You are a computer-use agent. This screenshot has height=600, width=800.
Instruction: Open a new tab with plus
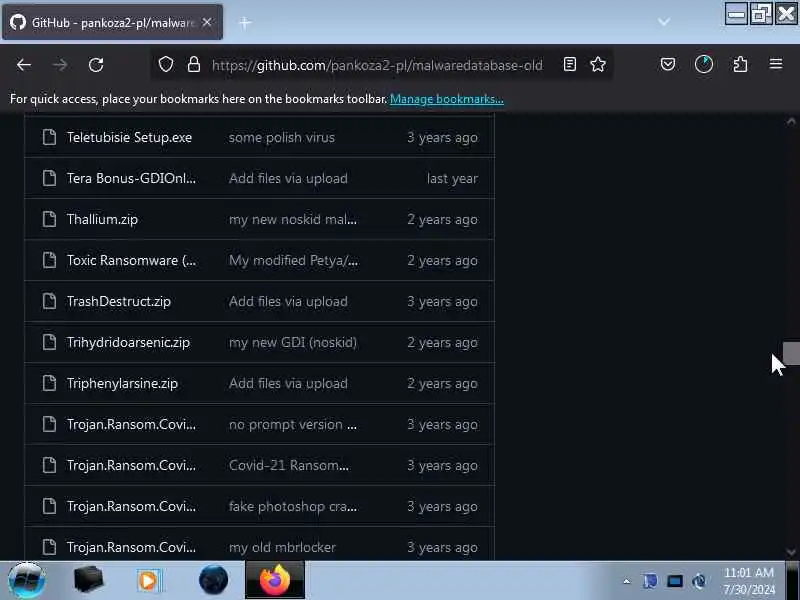click(x=245, y=22)
